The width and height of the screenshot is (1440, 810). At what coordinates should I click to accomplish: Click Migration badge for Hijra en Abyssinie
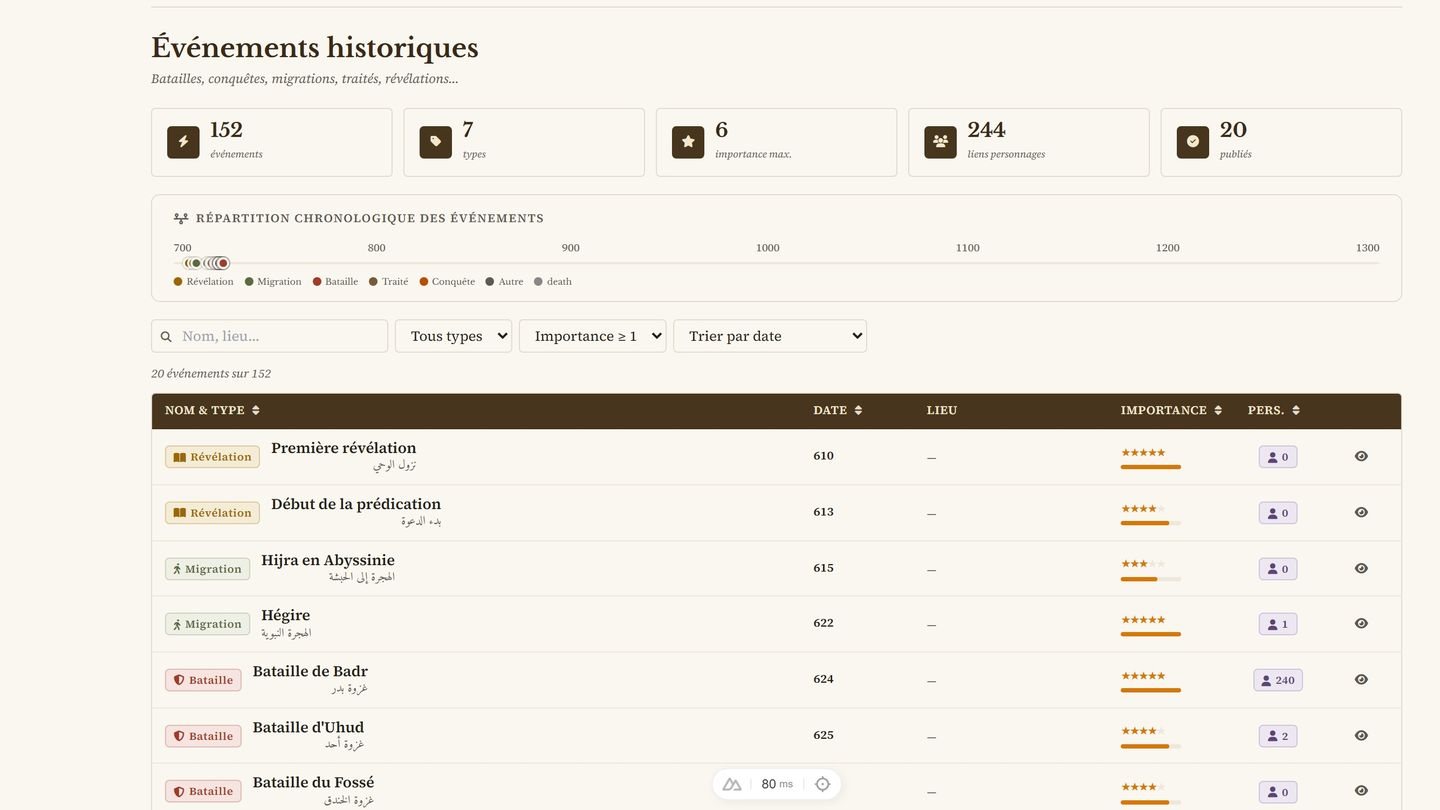tap(207, 569)
